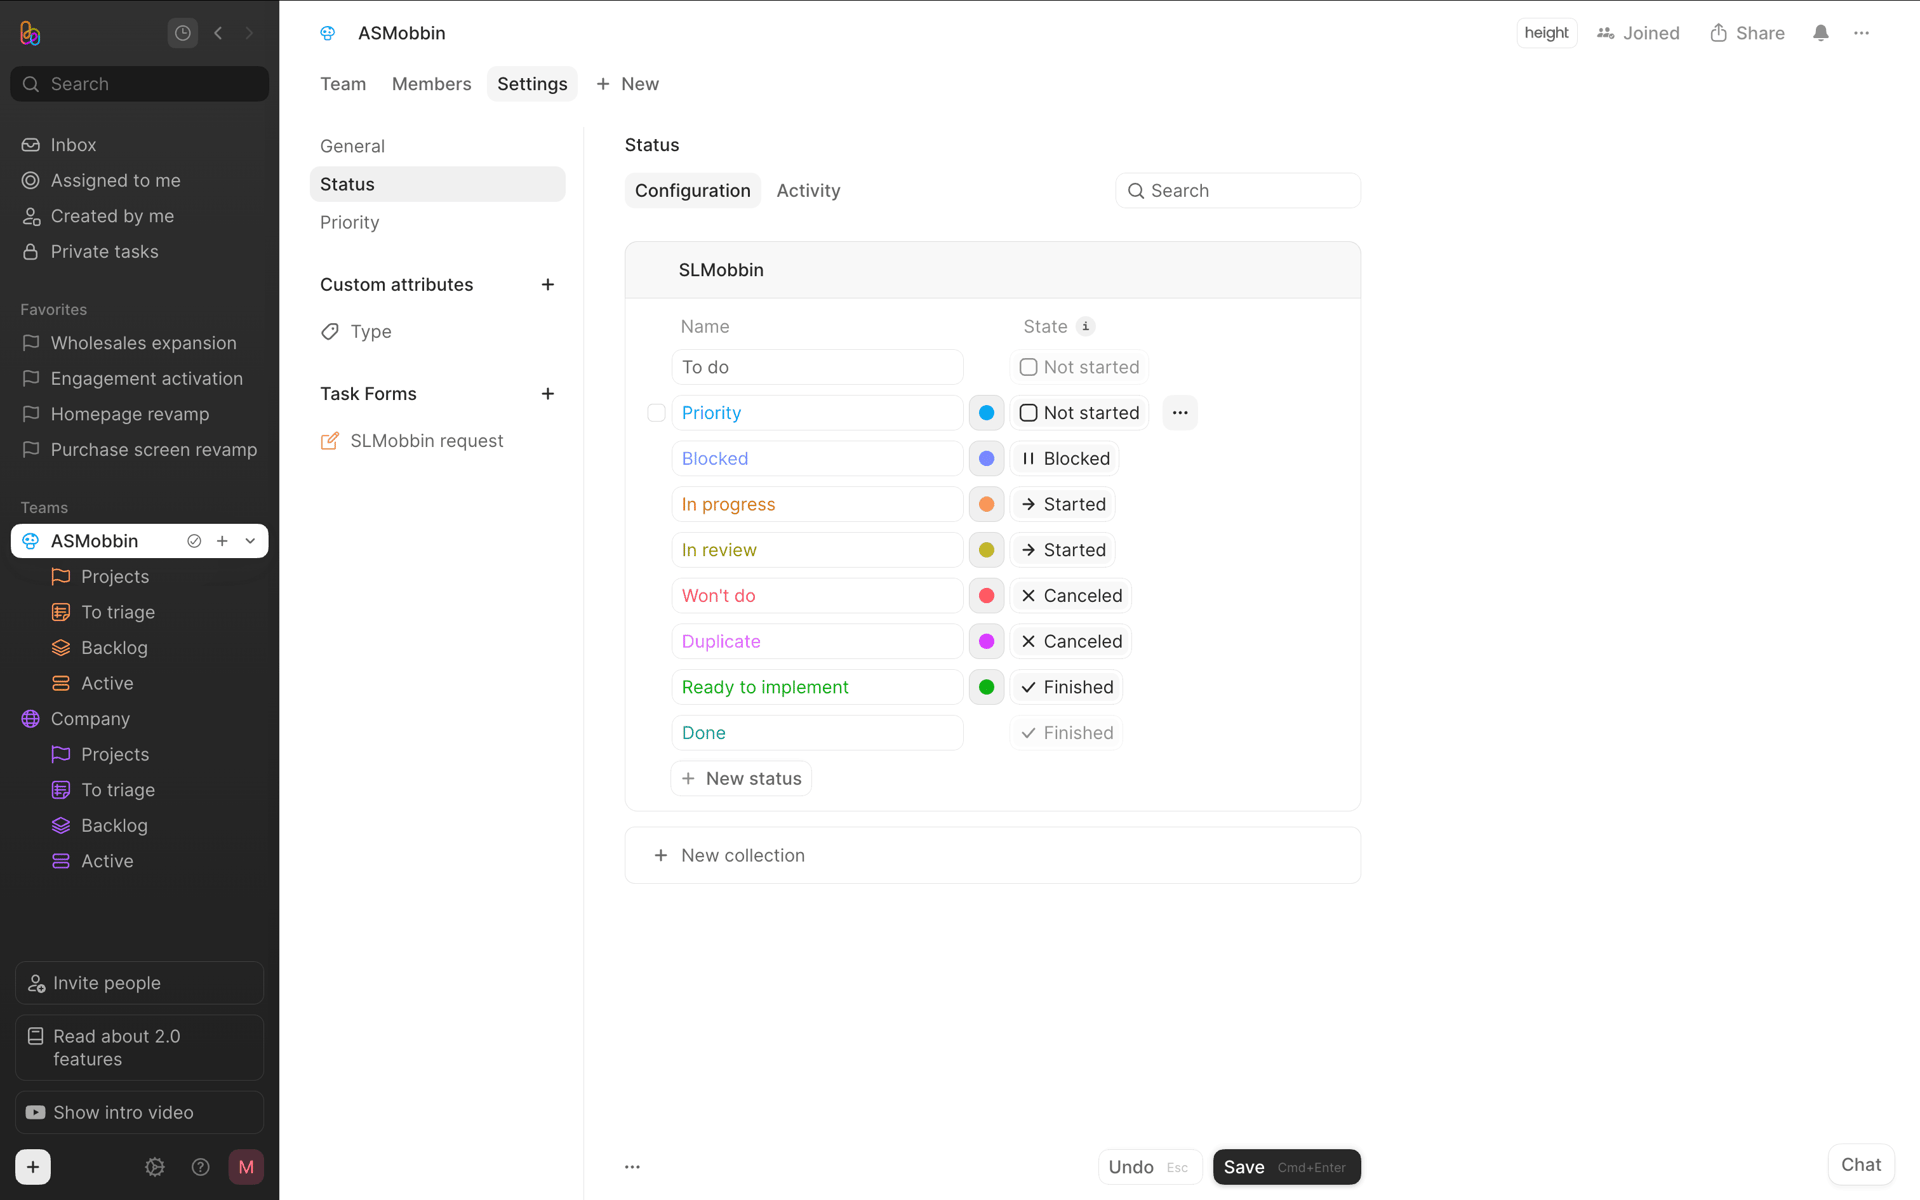The image size is (1920, 1200).
Task: Tick the Priority status checkbox
Action: click(656, 413)
